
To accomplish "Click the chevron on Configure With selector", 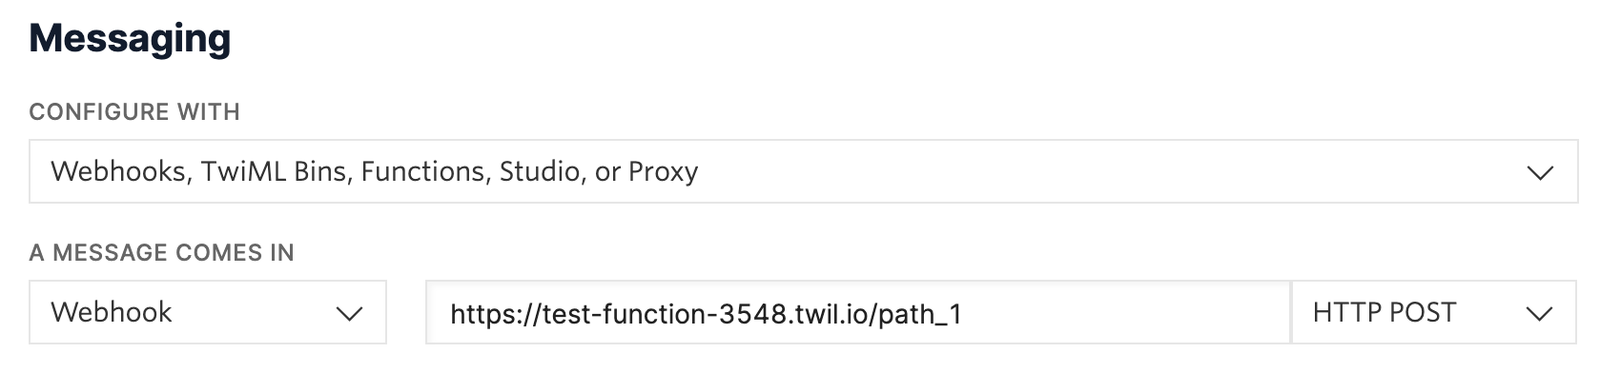I will (x=1540, y=173).
